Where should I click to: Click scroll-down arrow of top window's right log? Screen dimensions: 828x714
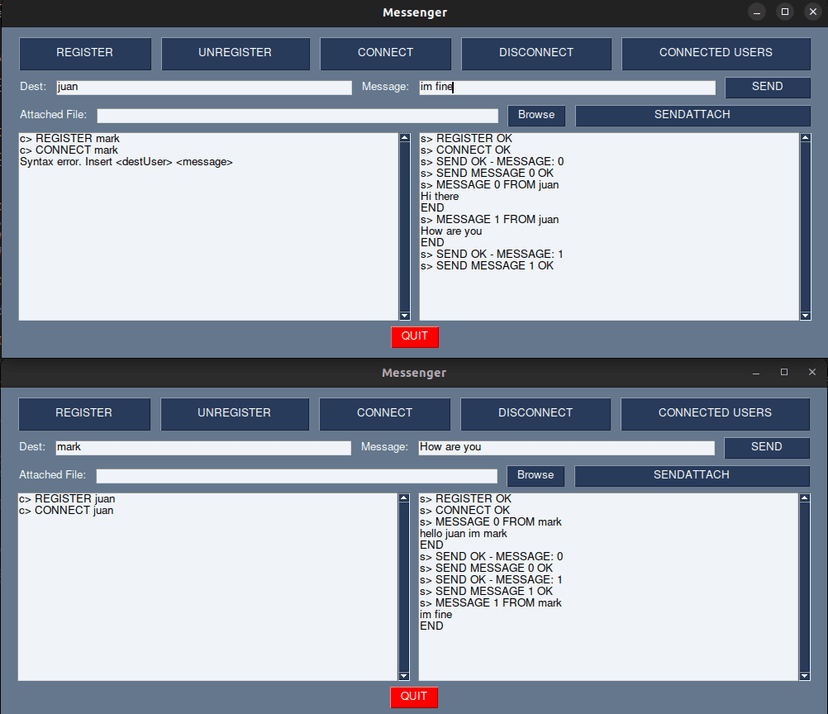[x=806, y=315]
